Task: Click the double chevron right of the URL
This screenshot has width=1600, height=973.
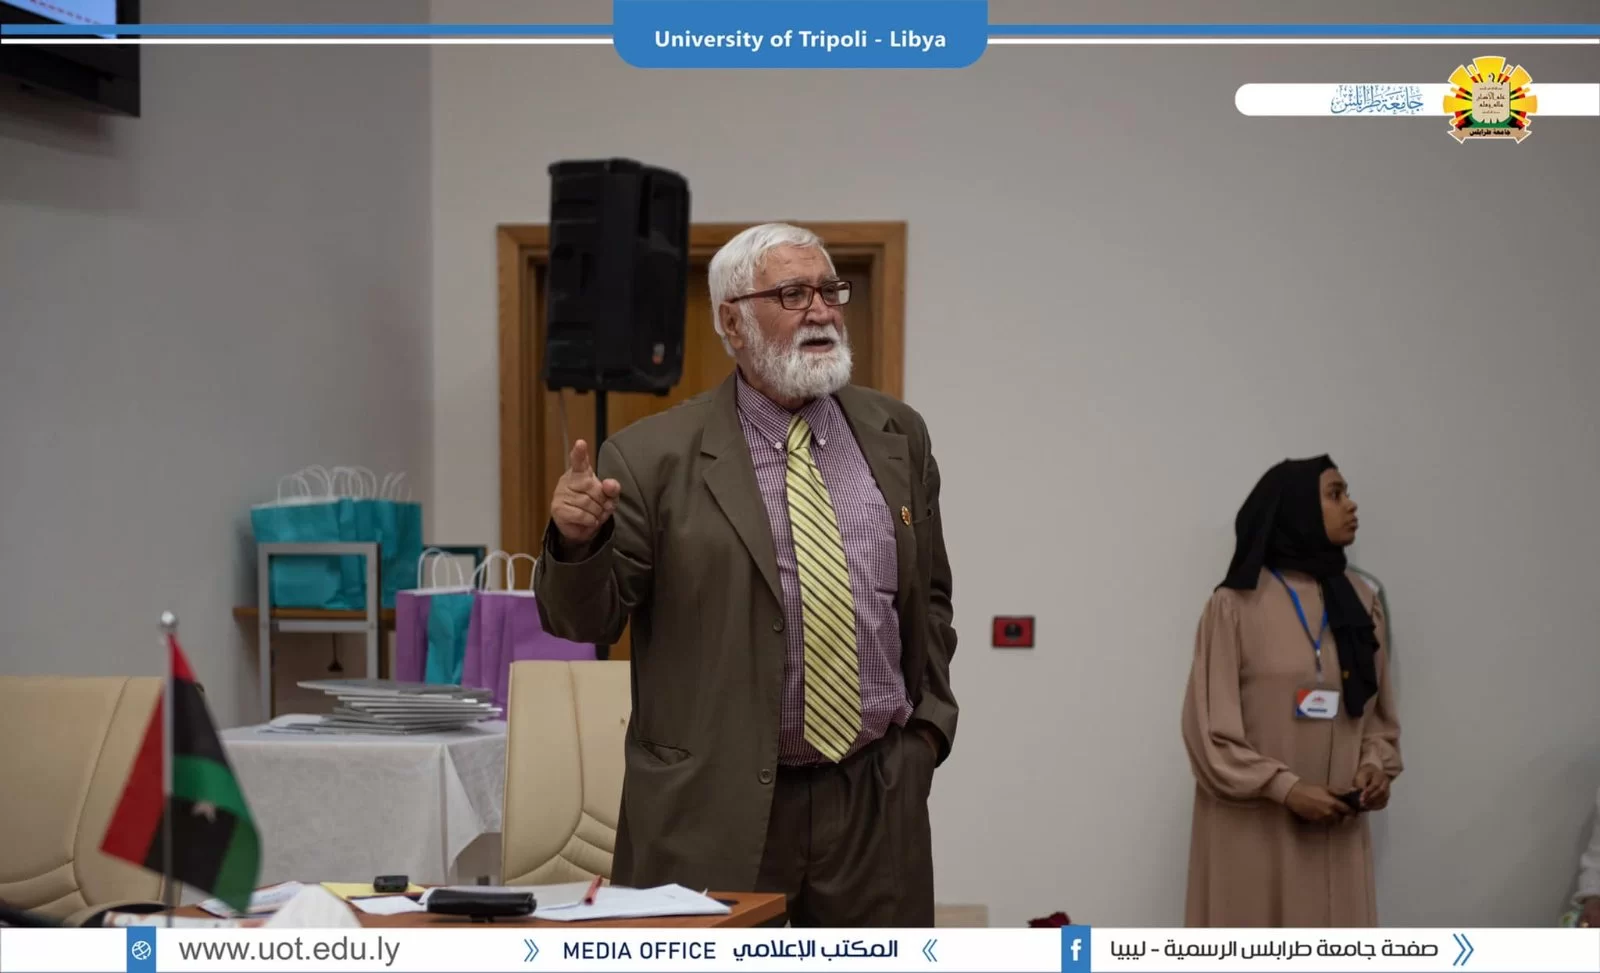Action: point(531,950)
